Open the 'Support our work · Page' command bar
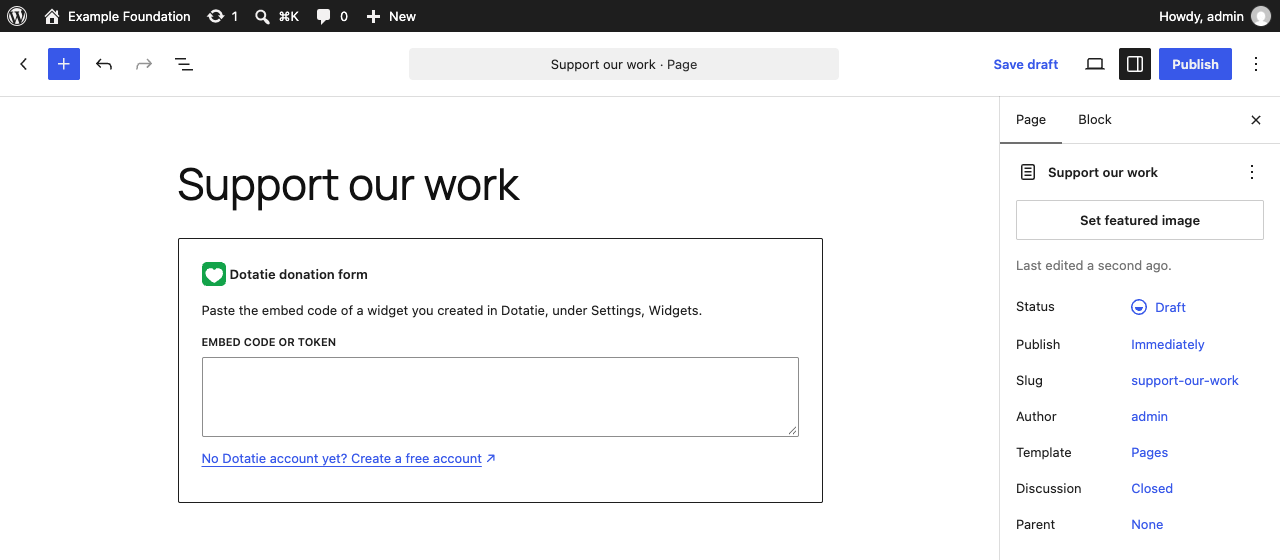1280x560 pixels. point(624,64)
